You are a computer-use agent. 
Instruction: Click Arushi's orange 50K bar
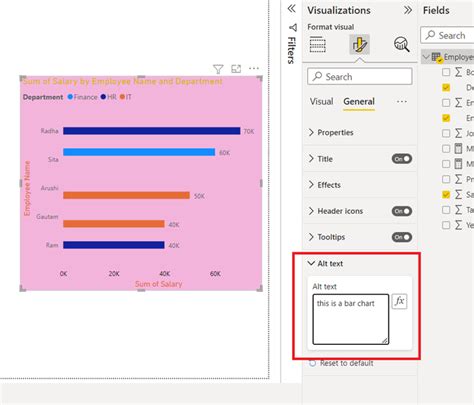(126, 195)
